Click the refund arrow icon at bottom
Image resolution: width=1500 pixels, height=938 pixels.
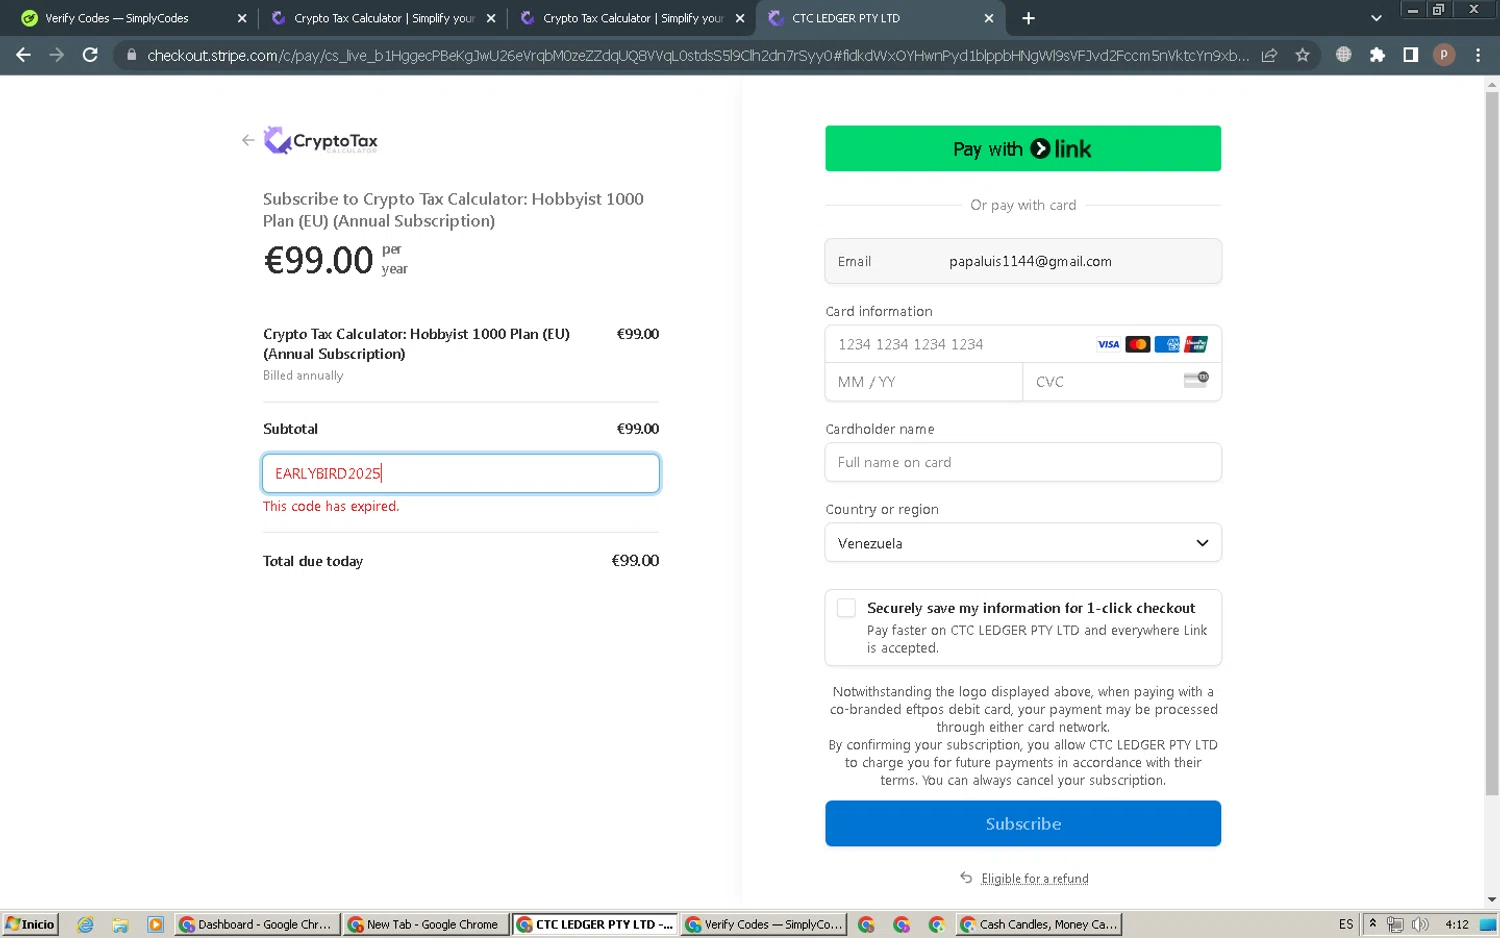tap(966, 878)
